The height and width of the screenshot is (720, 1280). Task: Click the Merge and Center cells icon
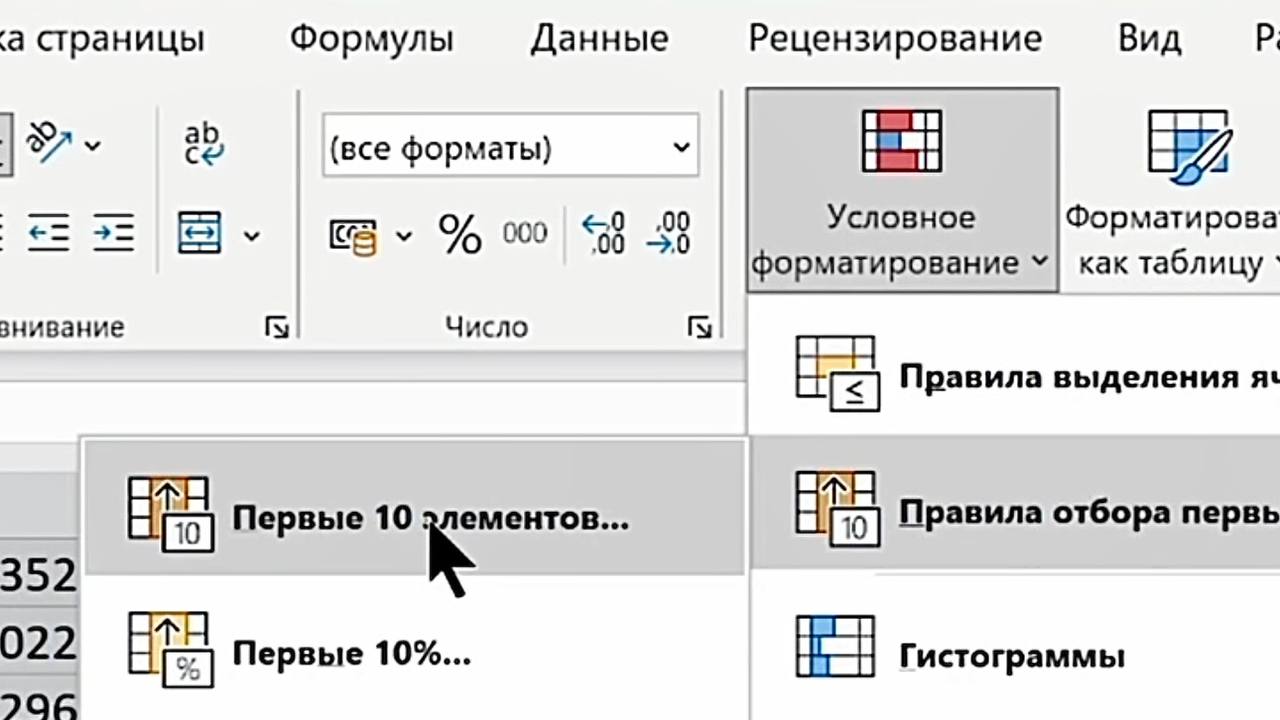pyautogui.click(x=199, y=234)
